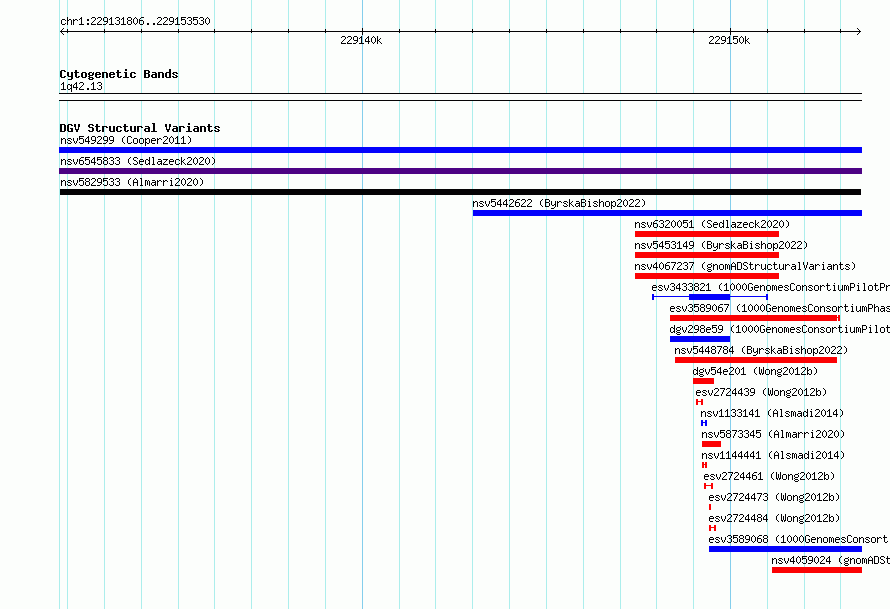Select the black nsv5829533 variant bar
890x609 pixels.
(x=460, y=192)
